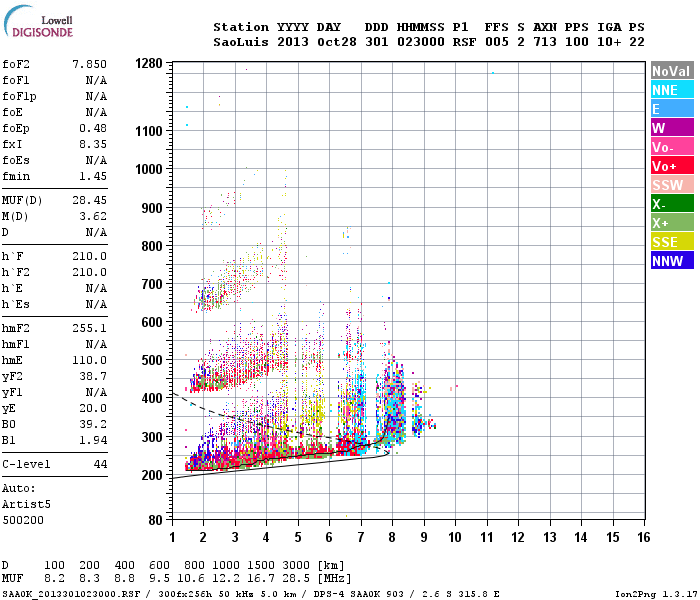Screen dimensions: 700x600
Task: Click the 500 height axis label
Action: [x=152, y=360]
